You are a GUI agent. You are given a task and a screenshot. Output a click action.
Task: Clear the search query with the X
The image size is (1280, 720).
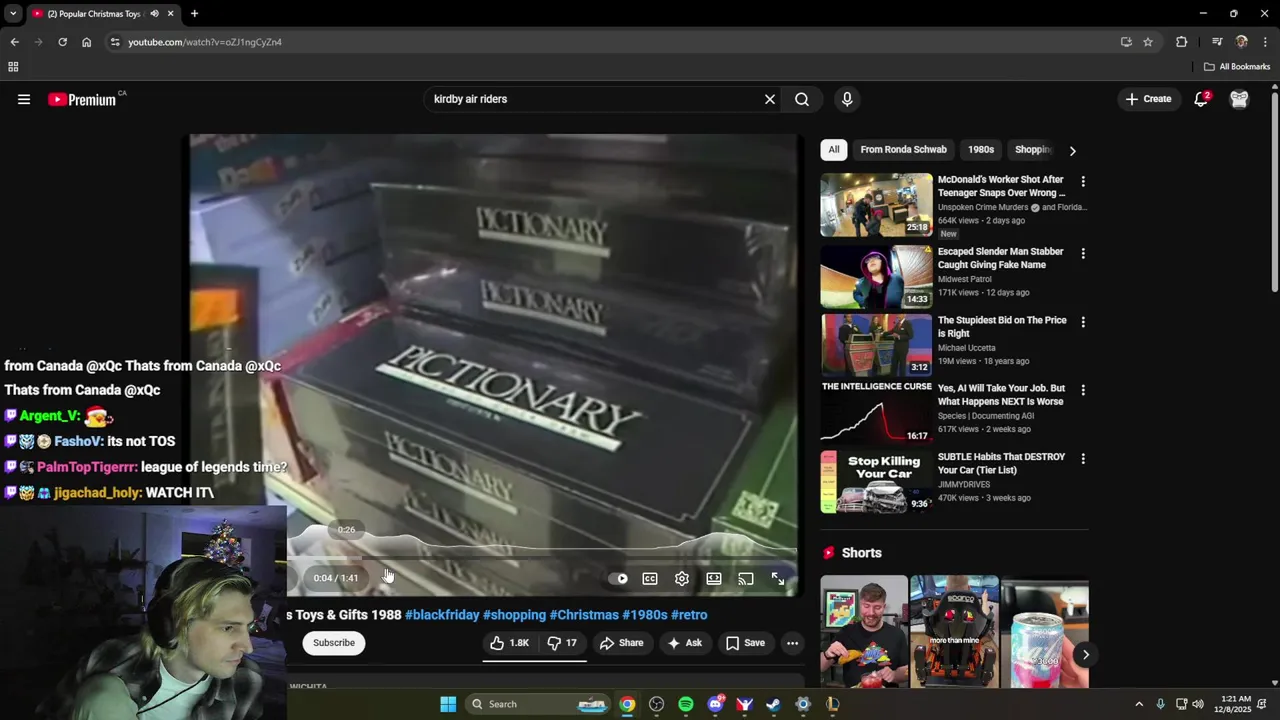tap(770, 99)
